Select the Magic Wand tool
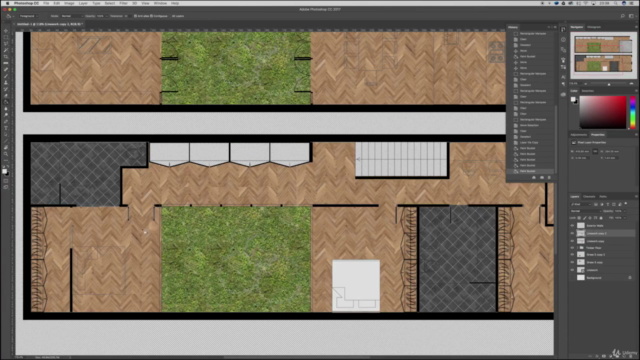640x360 pixels. 6,50
